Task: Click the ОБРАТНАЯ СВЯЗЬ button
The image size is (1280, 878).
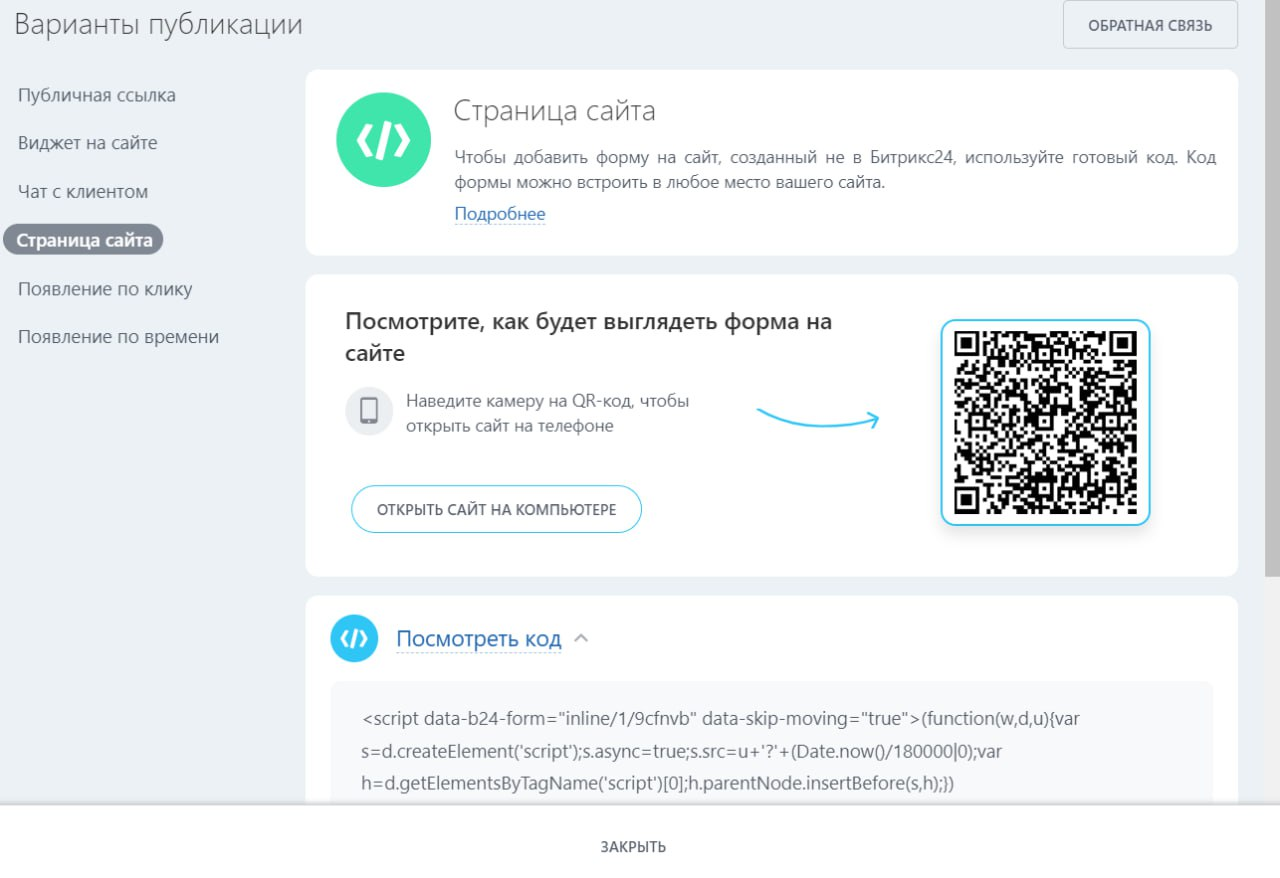Action: [1150, 25]
